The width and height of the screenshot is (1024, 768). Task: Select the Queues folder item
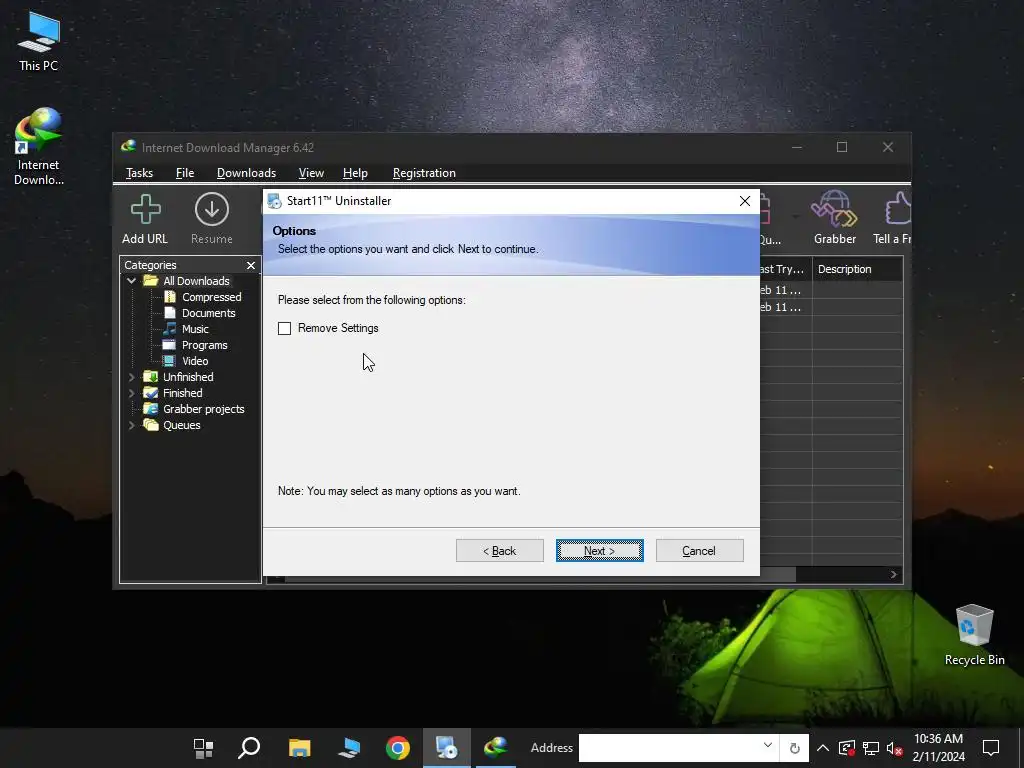point(181,425)
